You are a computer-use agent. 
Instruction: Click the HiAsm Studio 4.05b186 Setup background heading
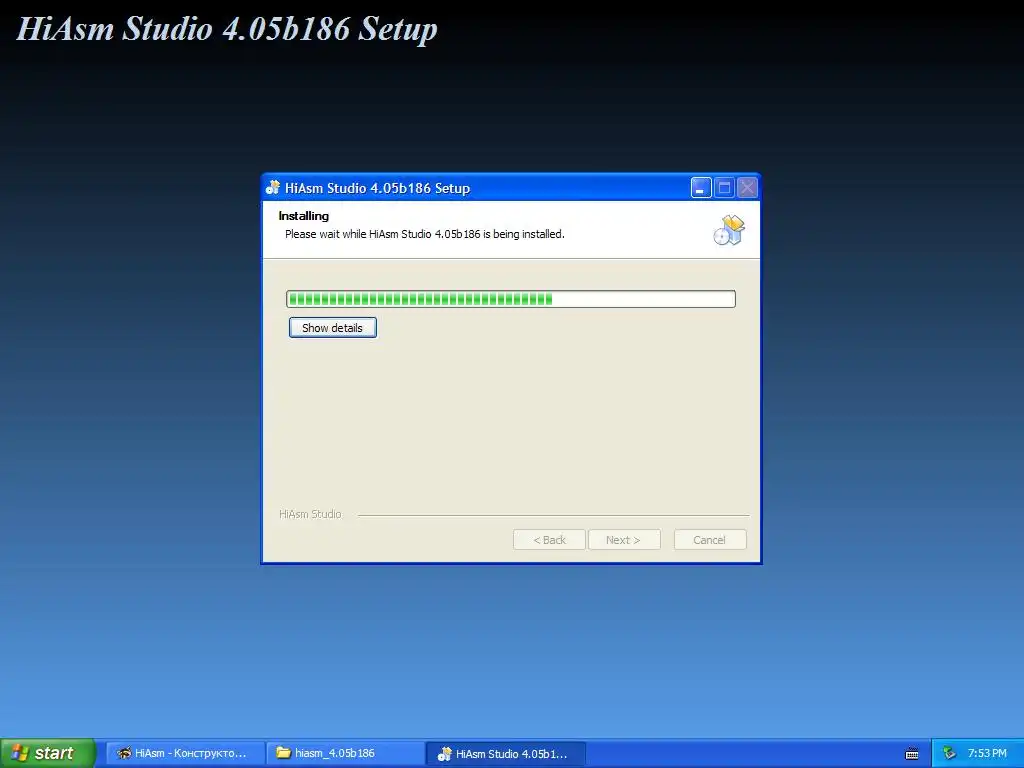click(x=227, y=29)
